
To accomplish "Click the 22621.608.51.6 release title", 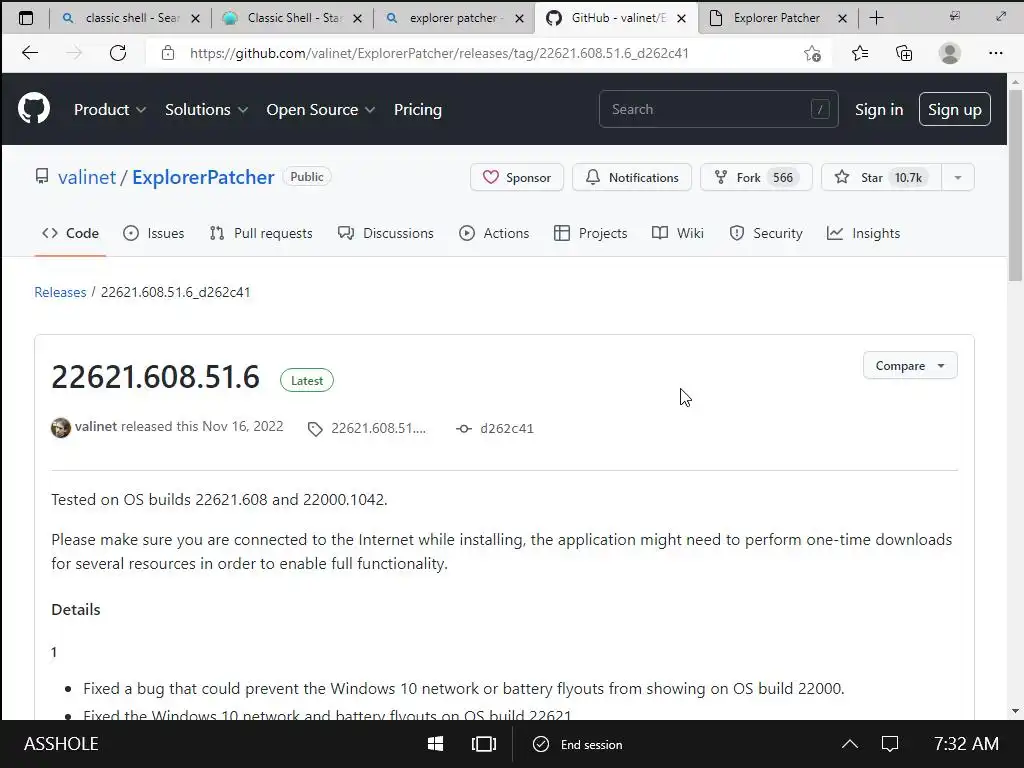I will point(155,377).
